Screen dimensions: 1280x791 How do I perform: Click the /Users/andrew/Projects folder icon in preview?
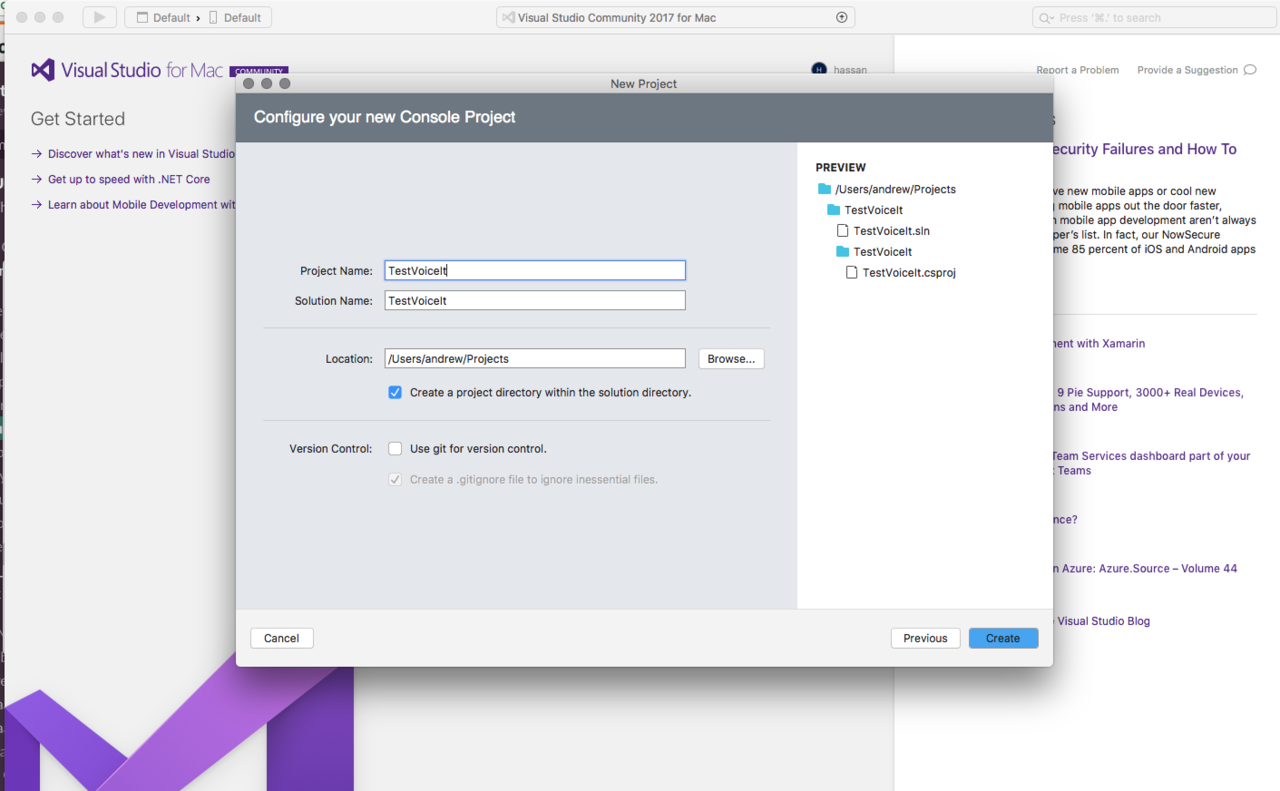pyautogui.click(x=824, y=189)
